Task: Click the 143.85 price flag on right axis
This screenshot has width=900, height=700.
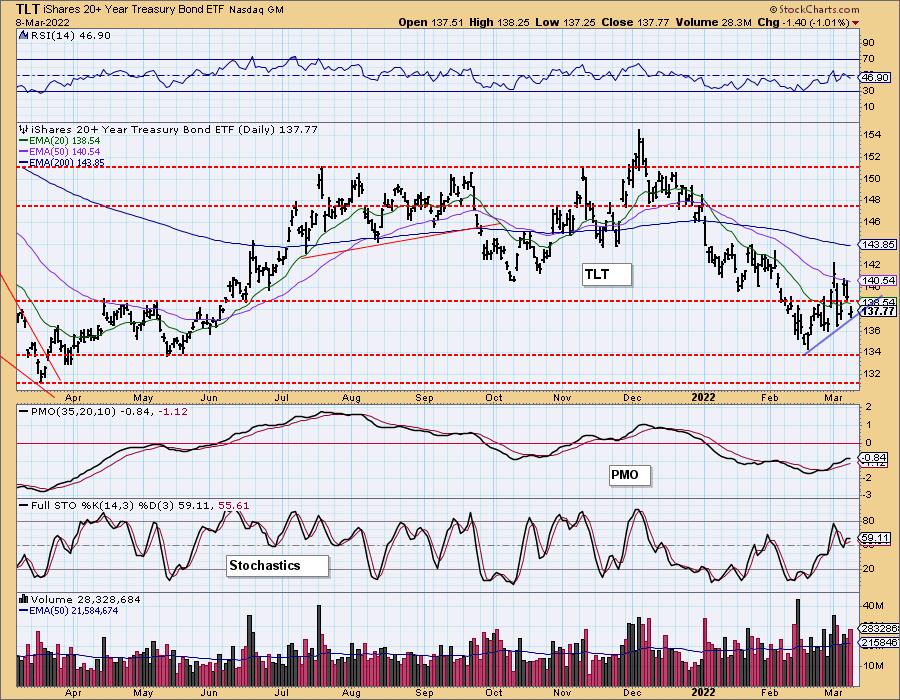Action: tap(878, 244)
